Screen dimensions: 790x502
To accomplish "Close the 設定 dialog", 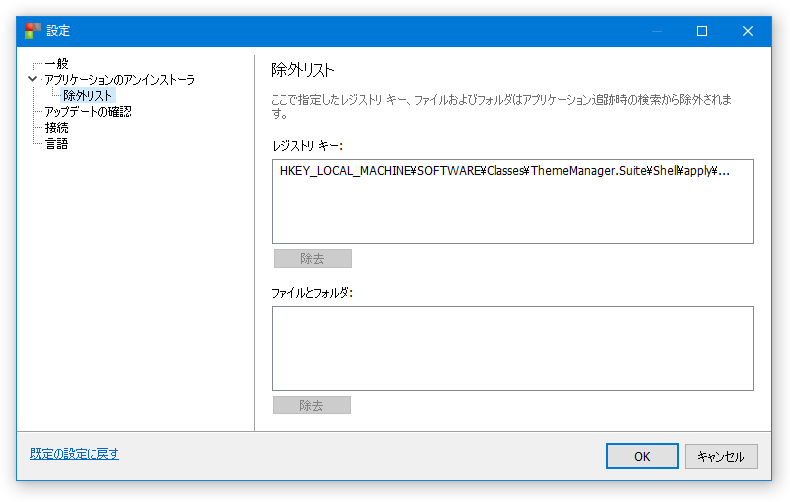I will (748, 31).
